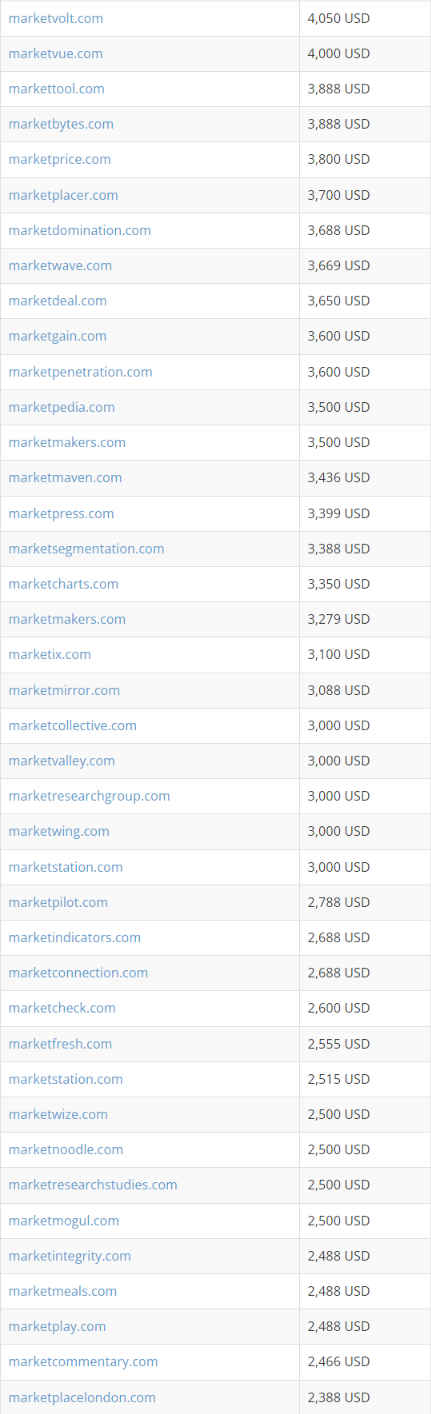Click marketdomination.com in the list
The height and width of the screenshot is (1414, 431).
(80, 230)
